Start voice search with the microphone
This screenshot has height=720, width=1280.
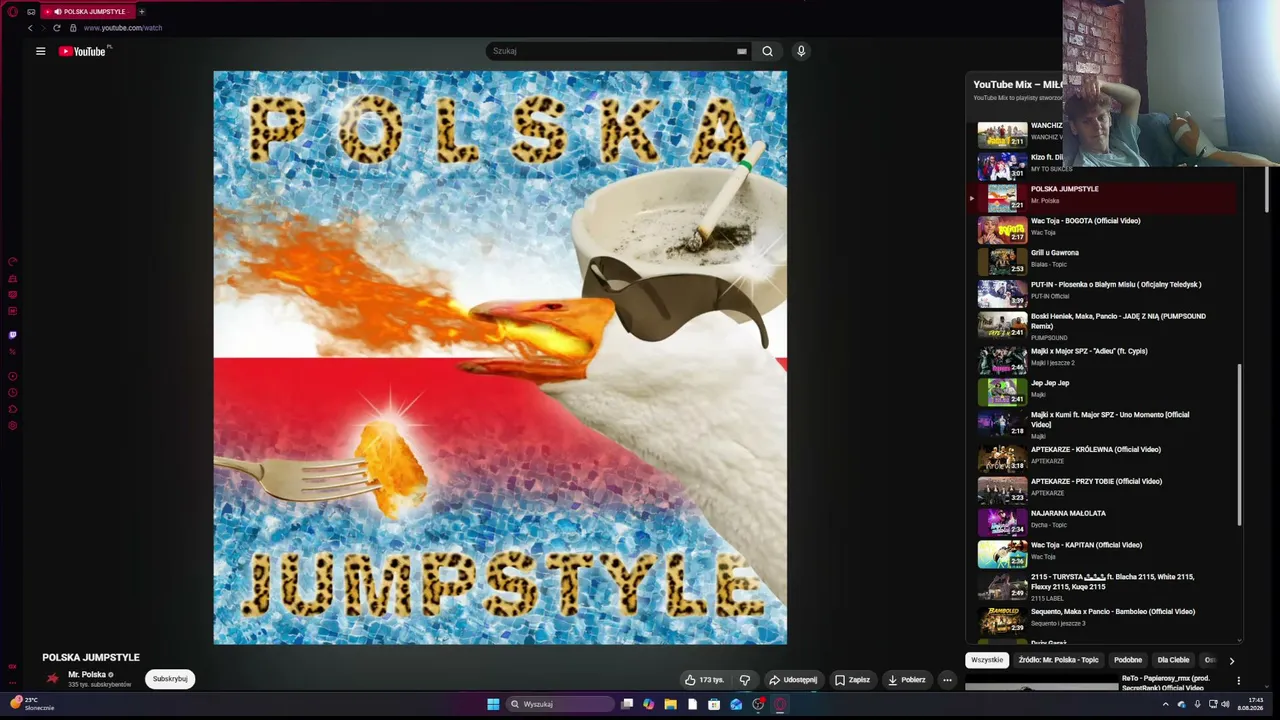point(800,51)
